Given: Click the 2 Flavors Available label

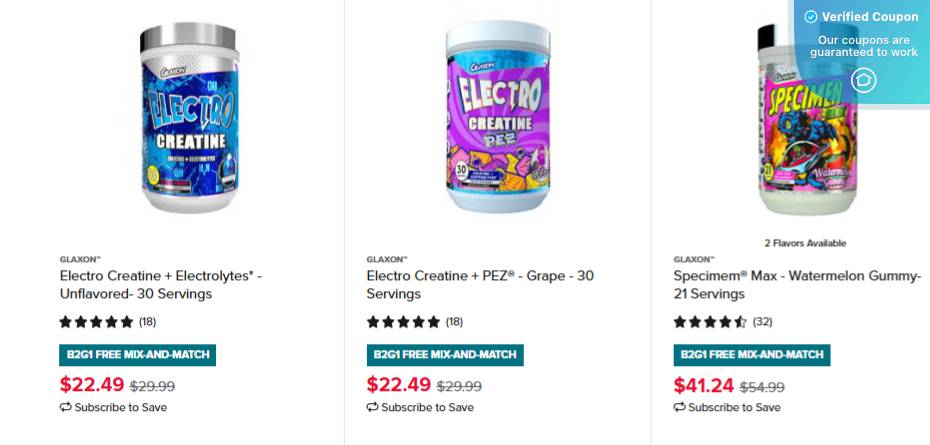Looking at the screenshot, I should point(805,243).
